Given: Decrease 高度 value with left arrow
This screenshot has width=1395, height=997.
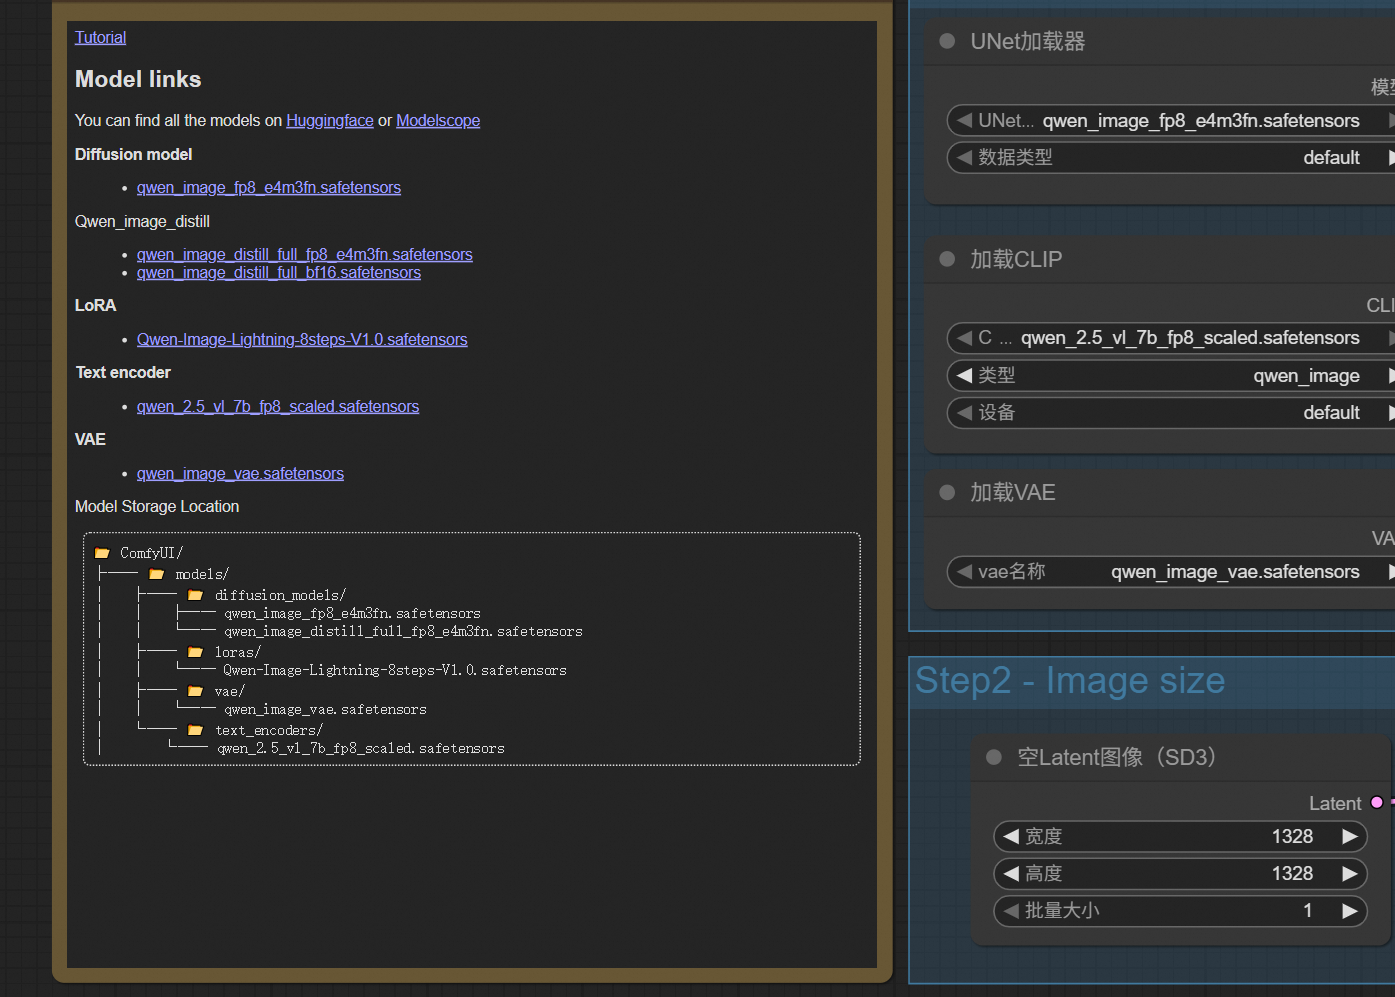Looking at the screenshot, I should pos(1011,873).
